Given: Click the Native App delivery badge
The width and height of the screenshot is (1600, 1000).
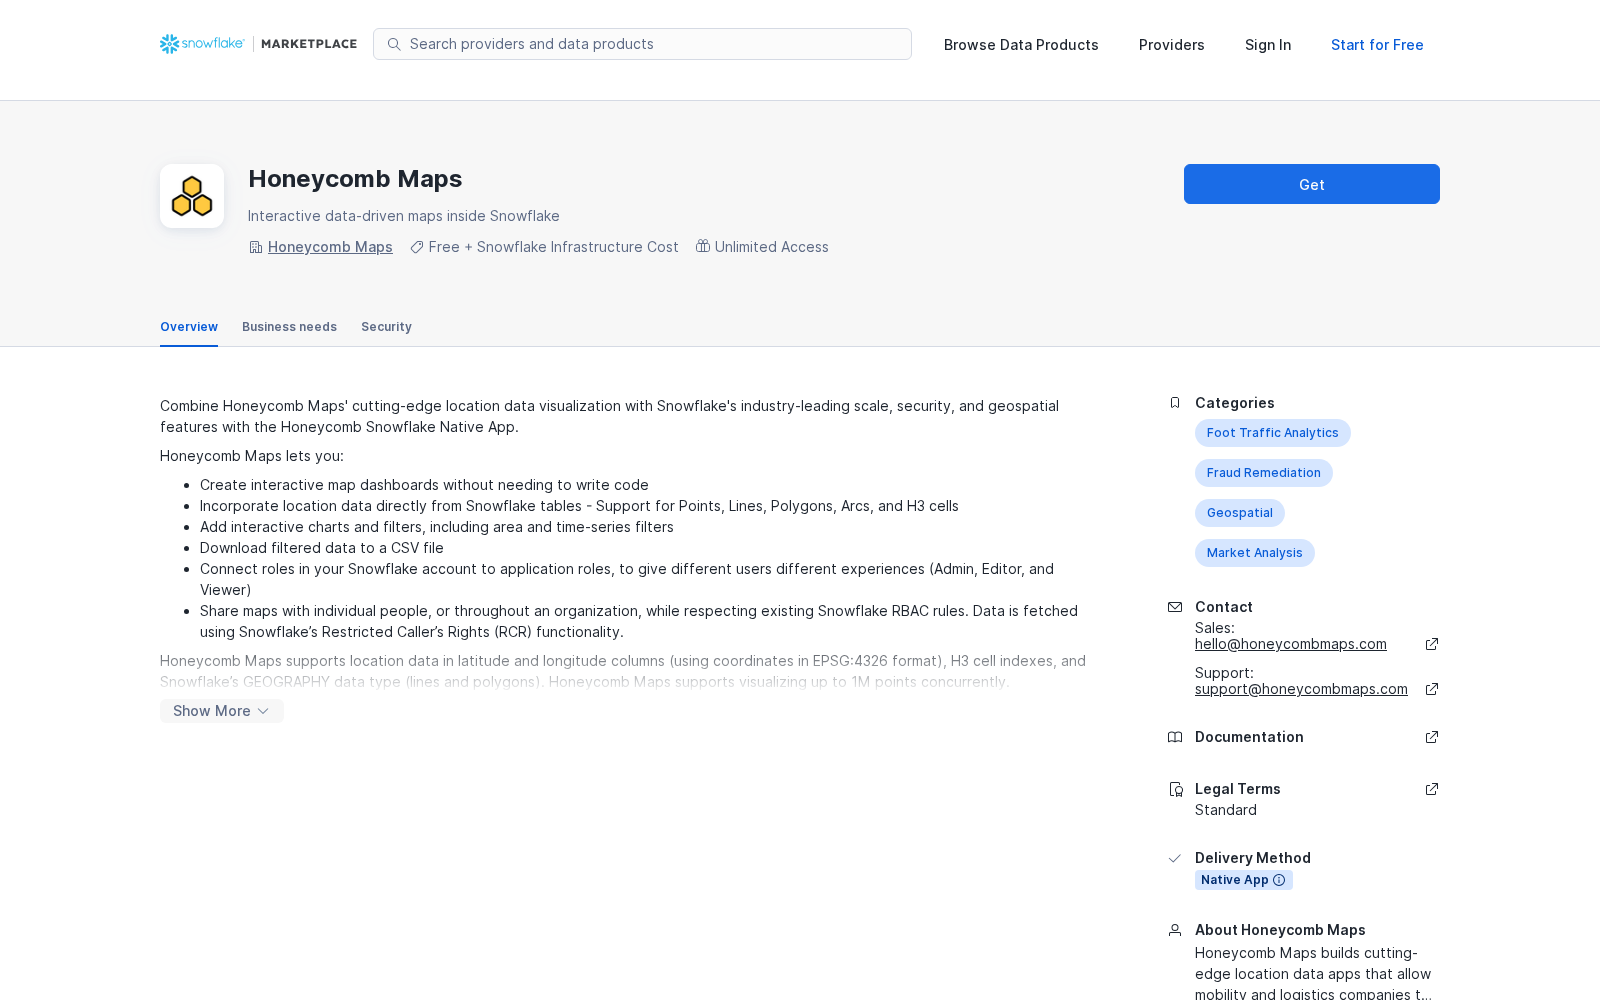Looking at the screenshot, I should pyautogui.click(x=1244, y=880).
